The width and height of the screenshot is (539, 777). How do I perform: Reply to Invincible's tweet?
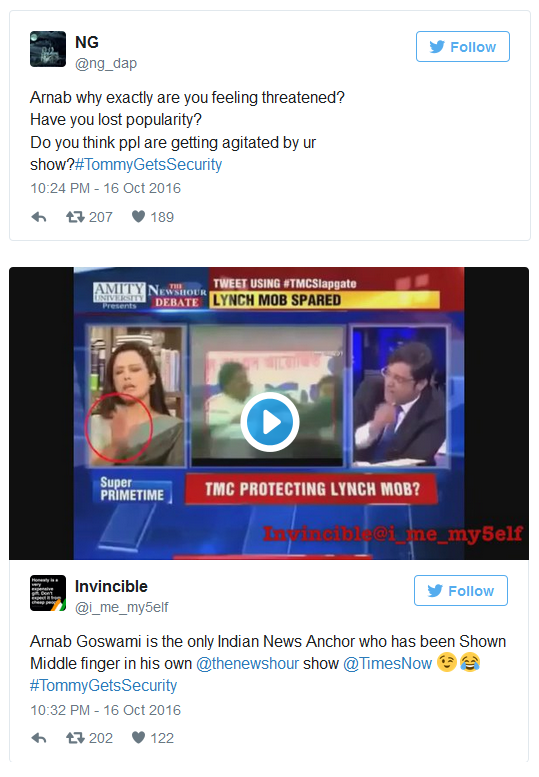click(x=39, y=738)
